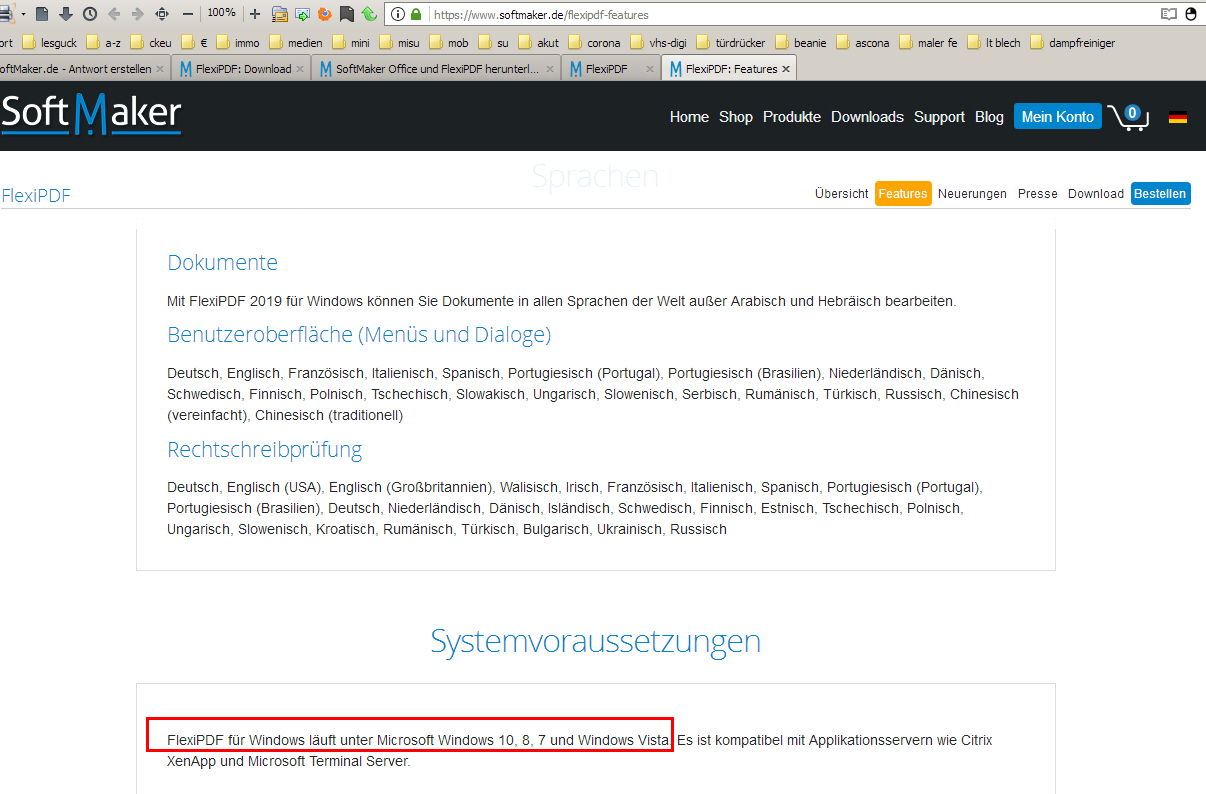The height and width of the screenshot is (794, 1206).
Task: Open Downloads in site navigation
Action: 867,117
